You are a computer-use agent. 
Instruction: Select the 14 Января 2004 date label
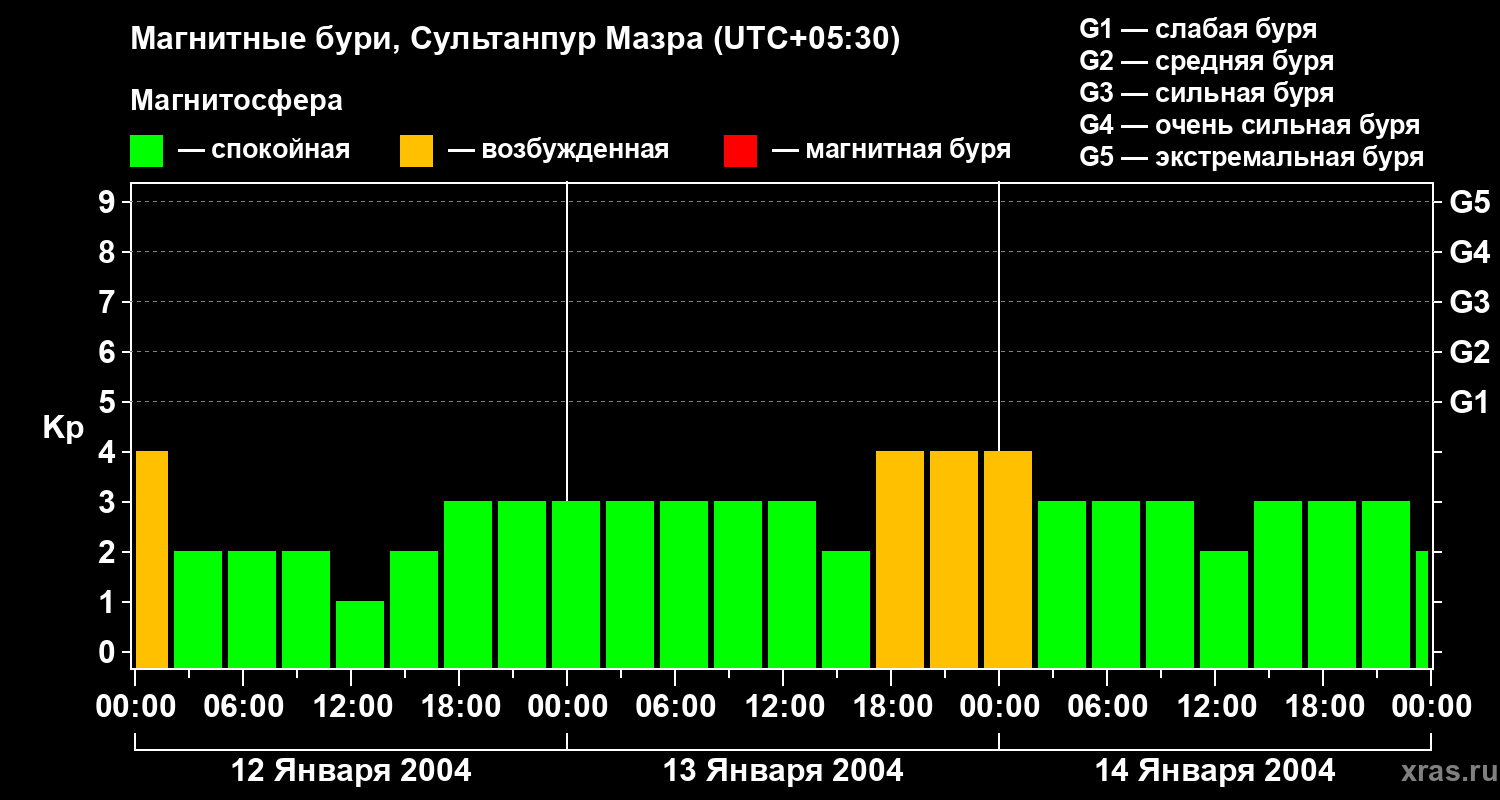(1215, 770)
